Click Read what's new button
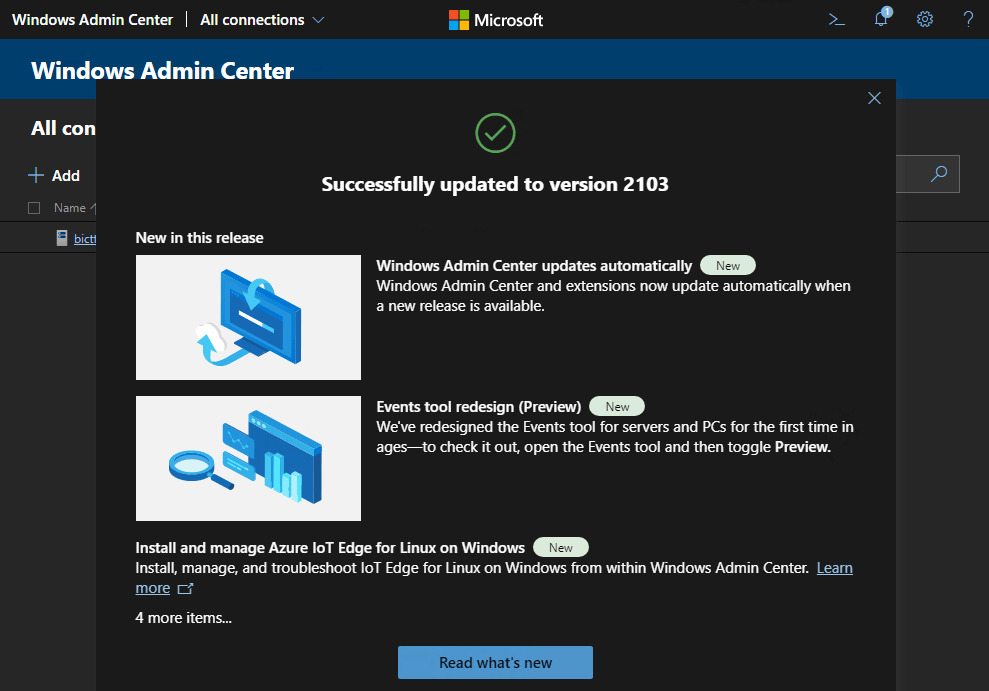The image size is (989, 691). click(495, 663)
